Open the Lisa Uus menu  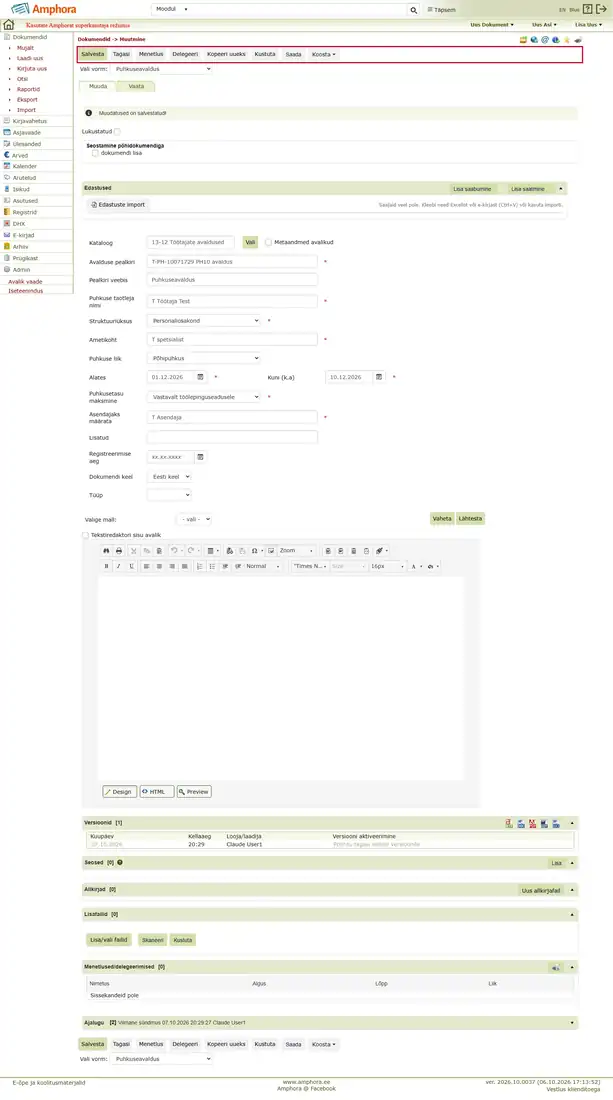pyautogui.click(x=588, y=25)
